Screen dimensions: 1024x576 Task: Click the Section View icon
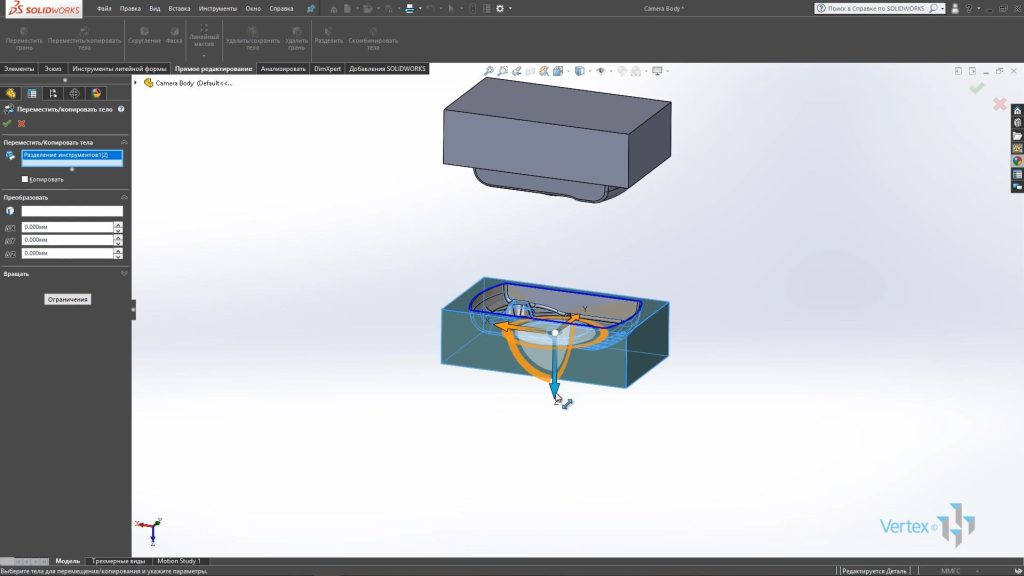530,71
